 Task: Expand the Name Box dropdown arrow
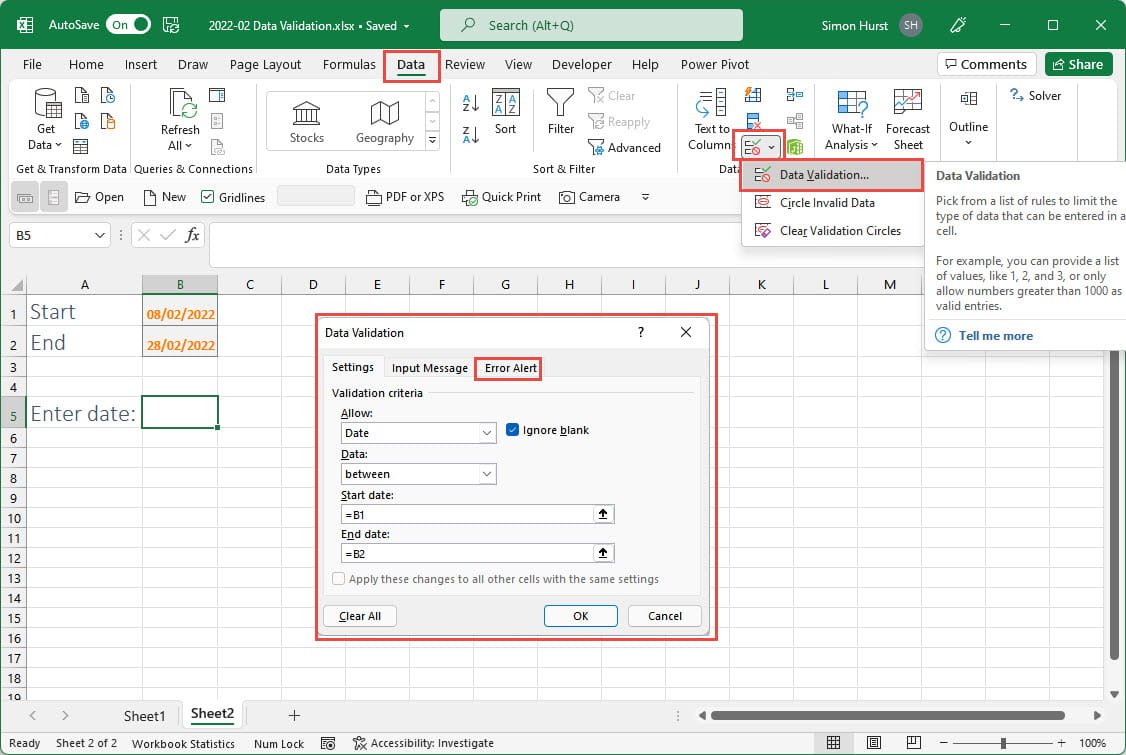[99, 236]
